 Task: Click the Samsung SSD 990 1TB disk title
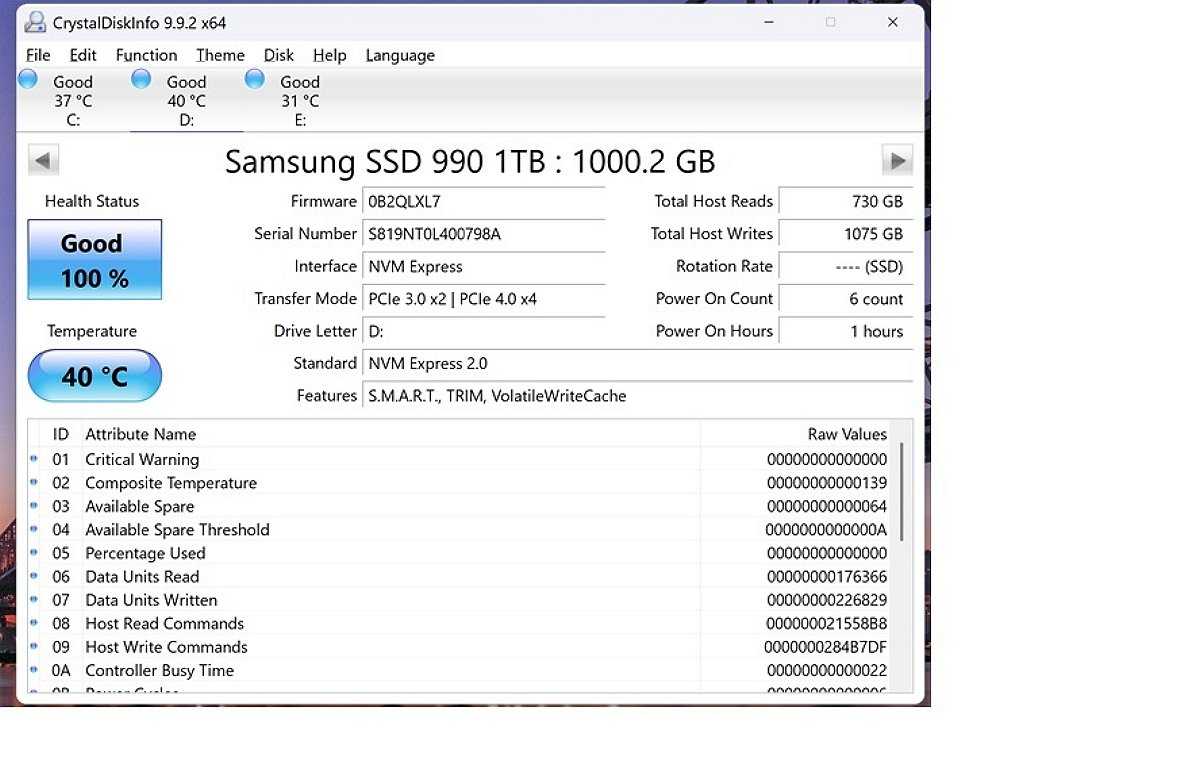pos(470,161)
